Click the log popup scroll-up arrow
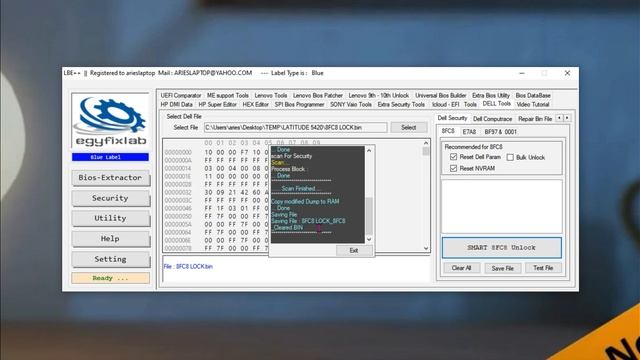 click(369, 150)
